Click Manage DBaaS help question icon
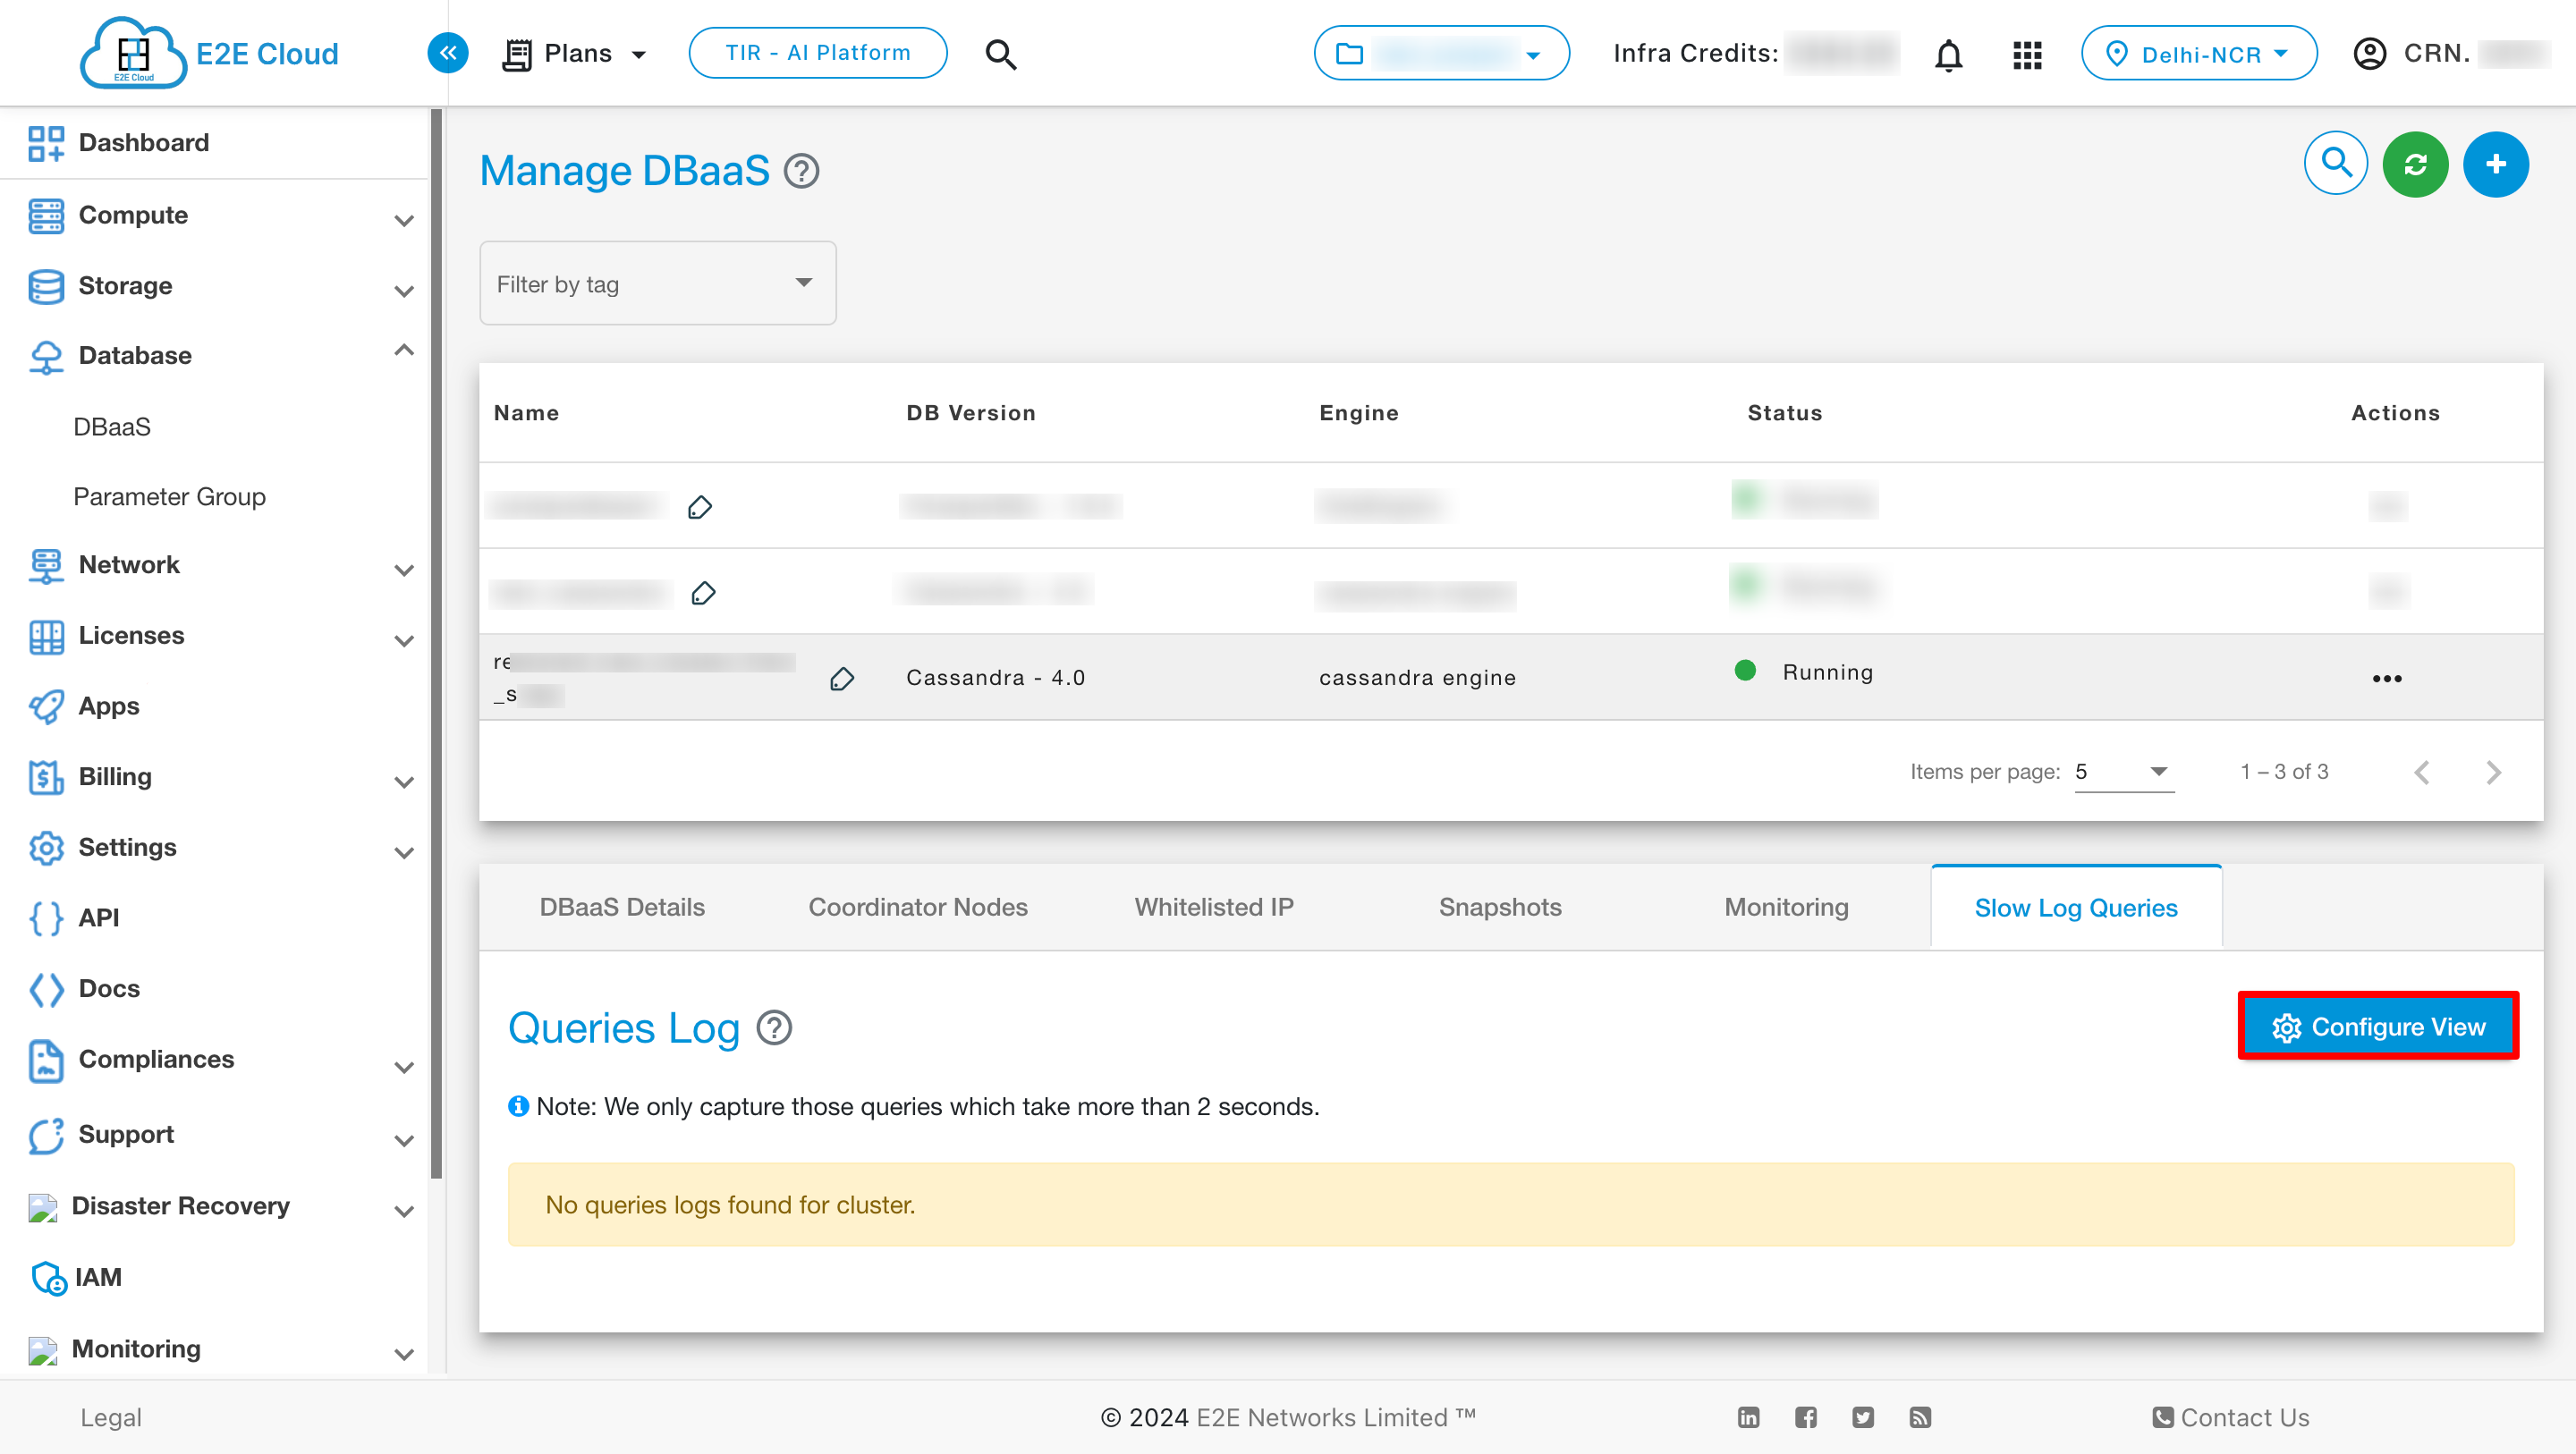Screen dimensions: 2576x1454 (801, 171)
